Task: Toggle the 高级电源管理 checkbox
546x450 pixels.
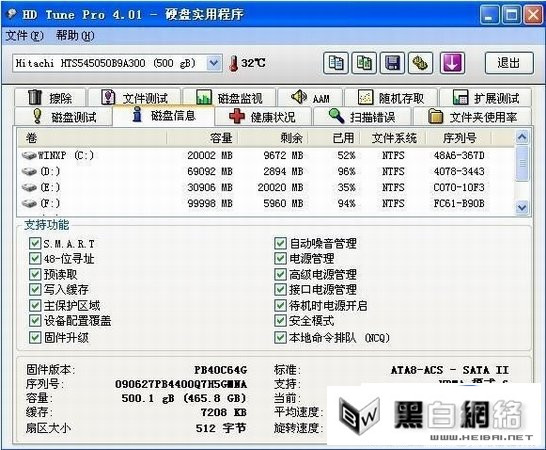Action: click(280, 274)
